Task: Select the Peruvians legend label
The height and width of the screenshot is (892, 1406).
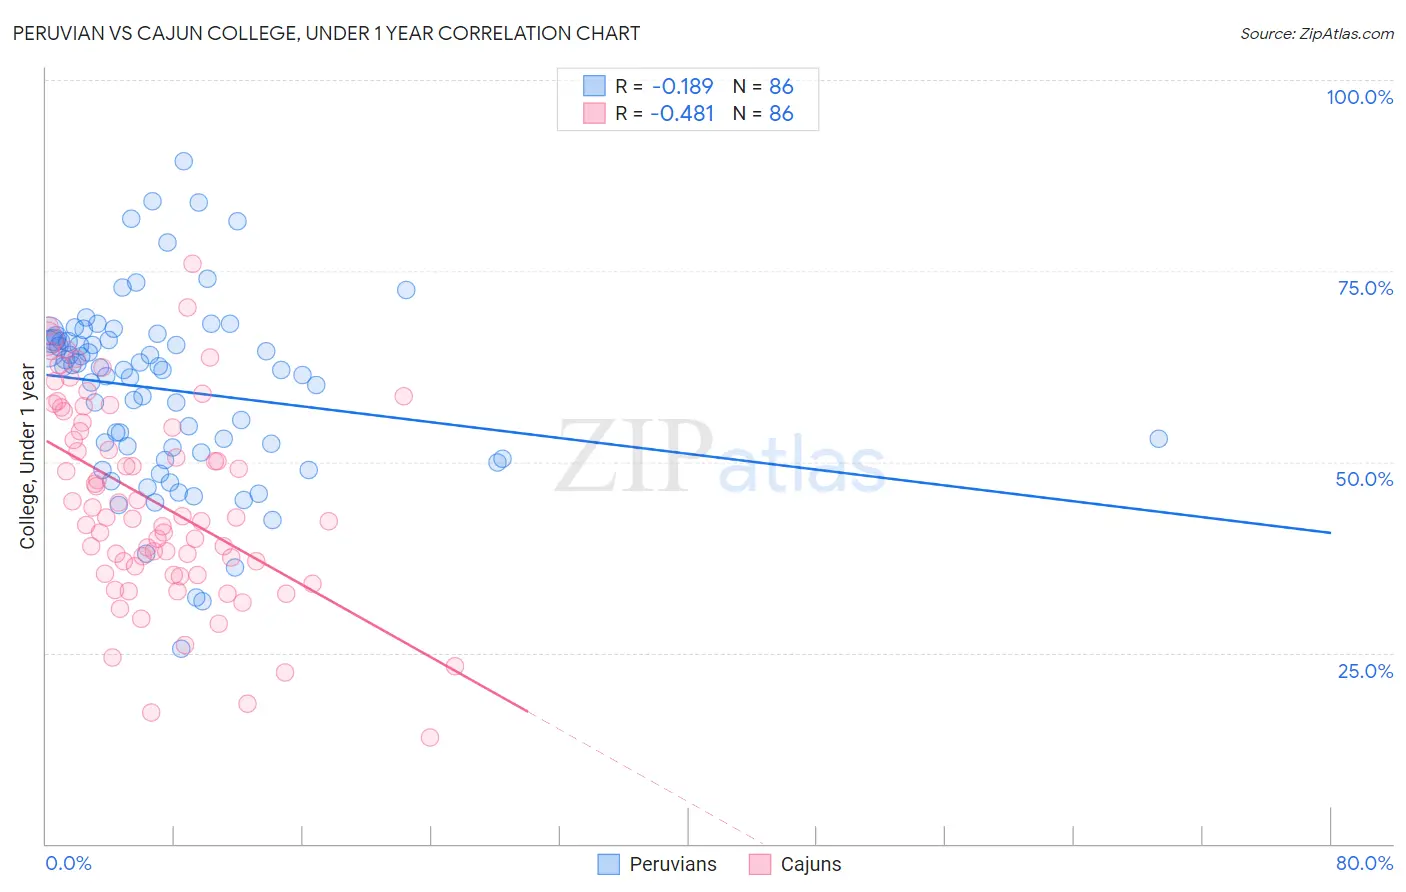Action: [x=673, y=864]
